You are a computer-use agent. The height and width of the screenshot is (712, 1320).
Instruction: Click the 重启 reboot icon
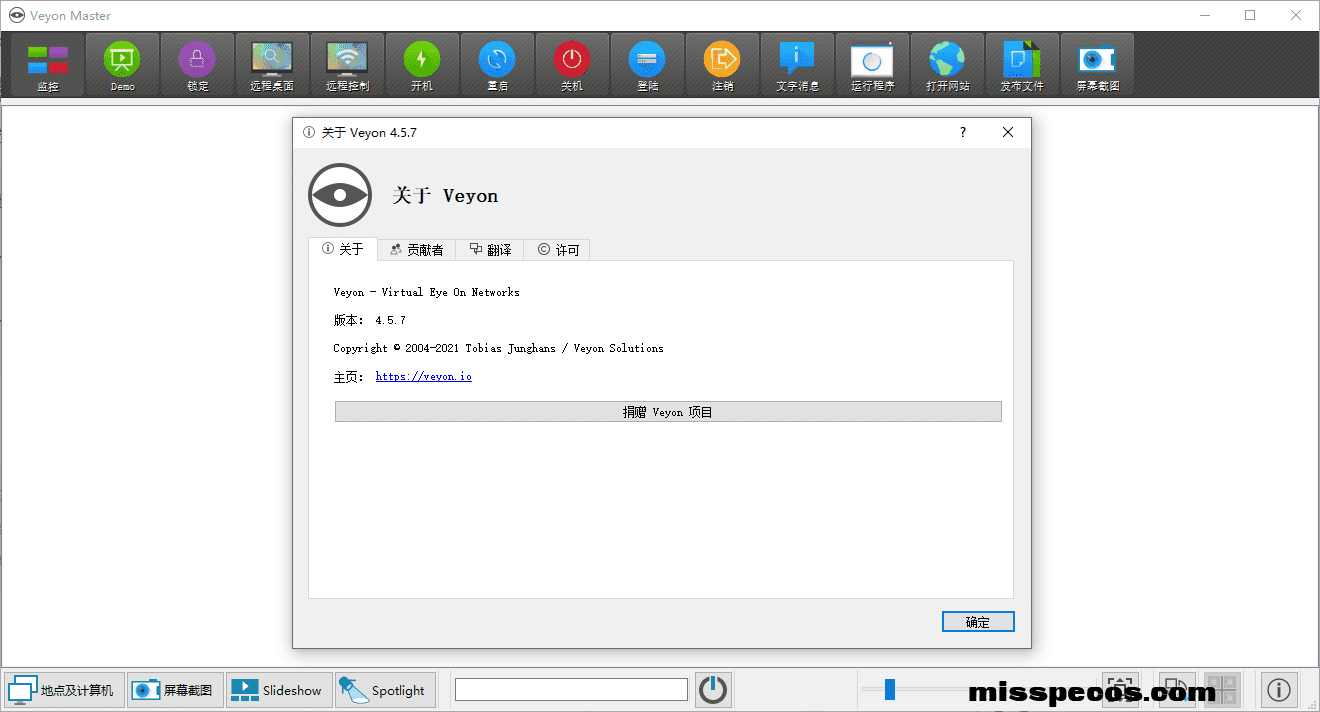(x=497, y=66)
